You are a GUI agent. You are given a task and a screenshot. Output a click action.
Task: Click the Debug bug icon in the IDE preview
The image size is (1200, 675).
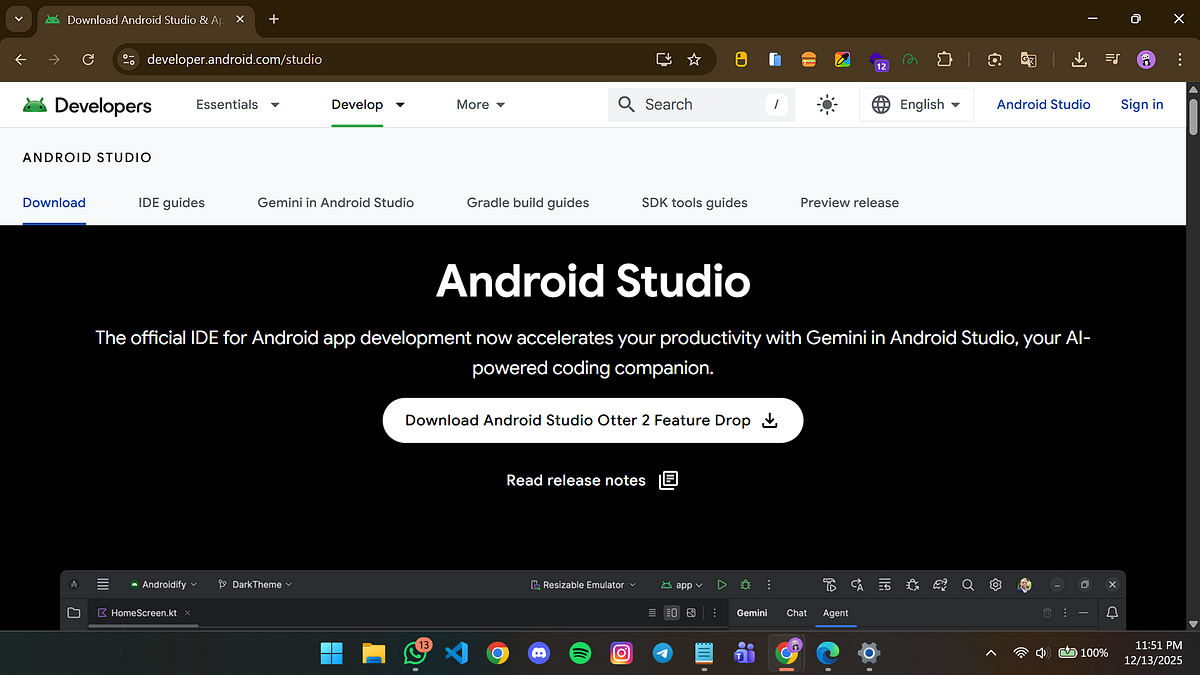745,585
